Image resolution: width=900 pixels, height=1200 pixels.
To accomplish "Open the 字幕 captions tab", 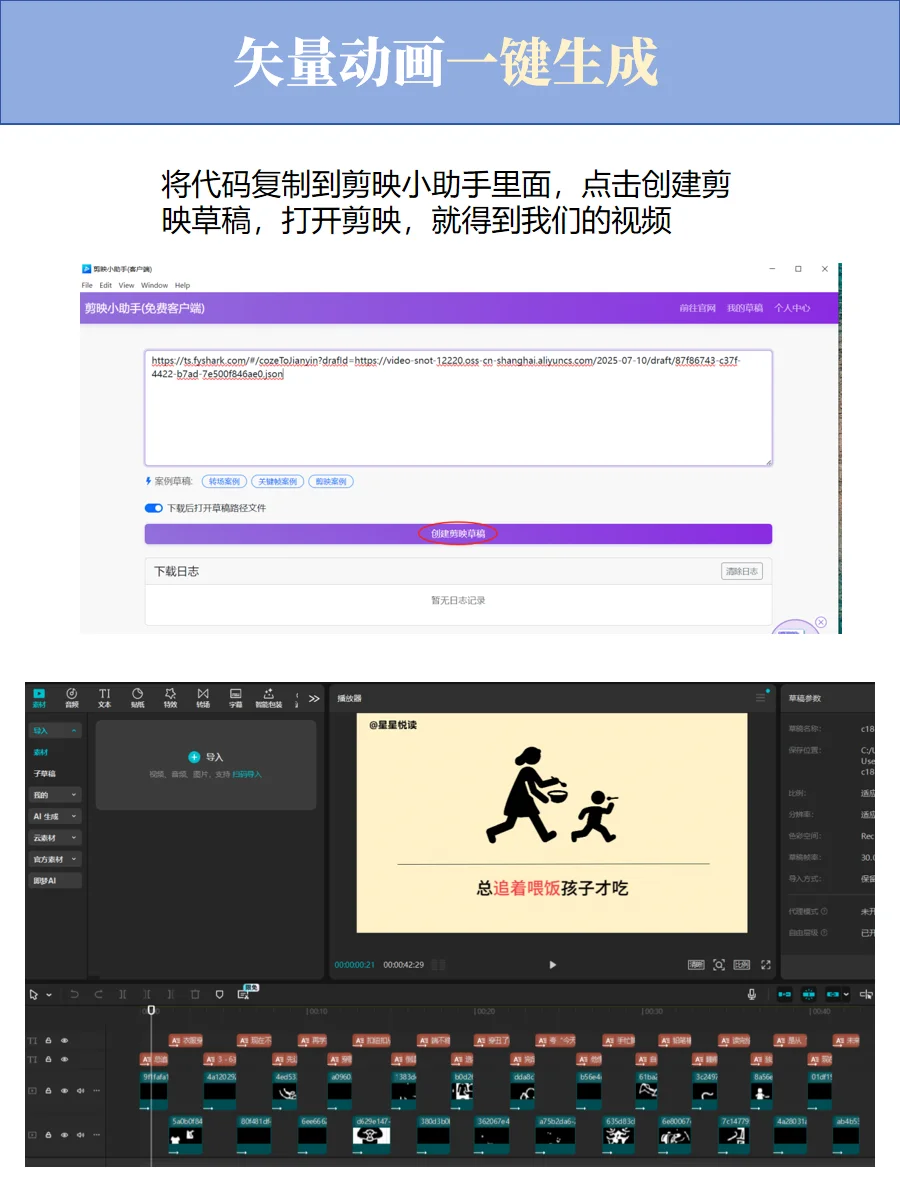I will (x=236, y=697).
